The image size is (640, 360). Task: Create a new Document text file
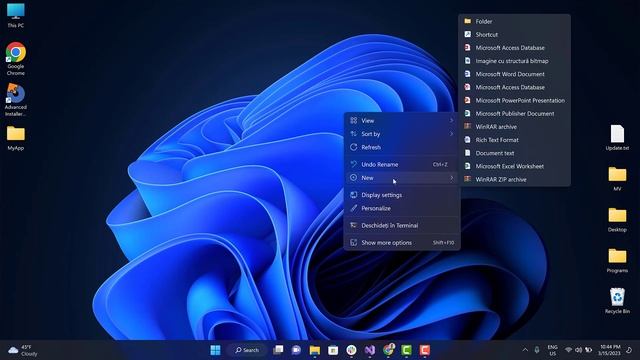click(514, 153)
